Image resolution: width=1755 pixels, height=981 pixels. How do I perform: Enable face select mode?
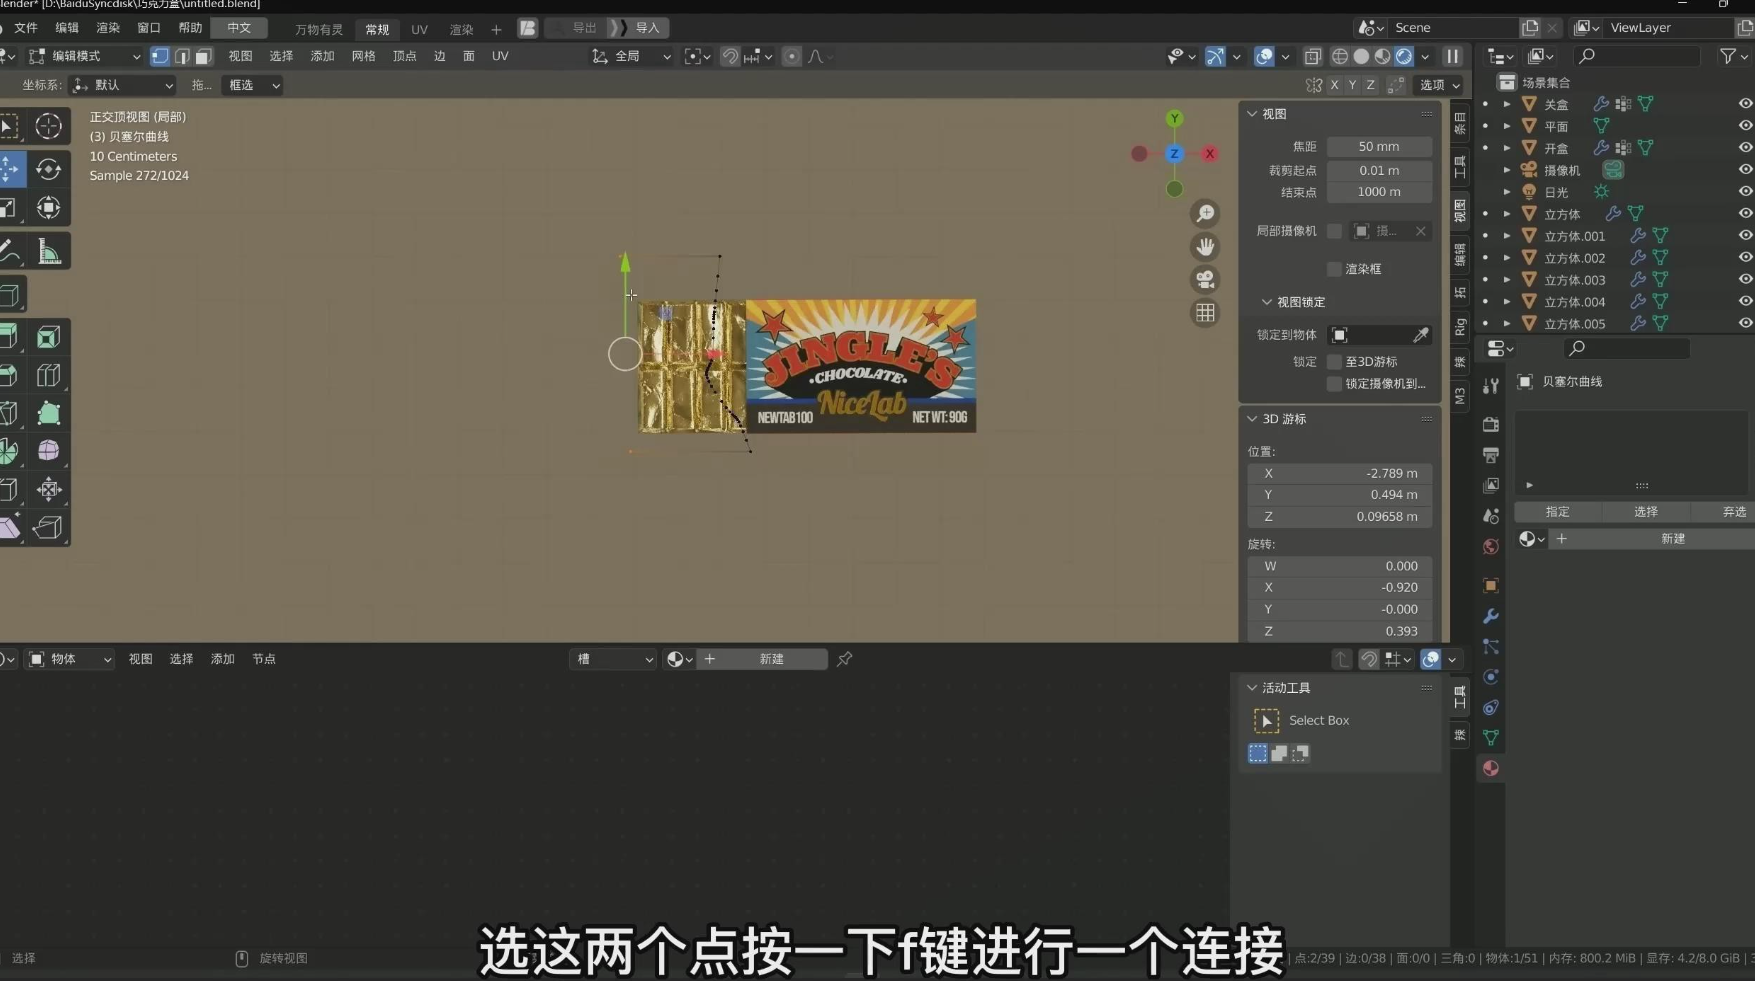pos(204,57)
